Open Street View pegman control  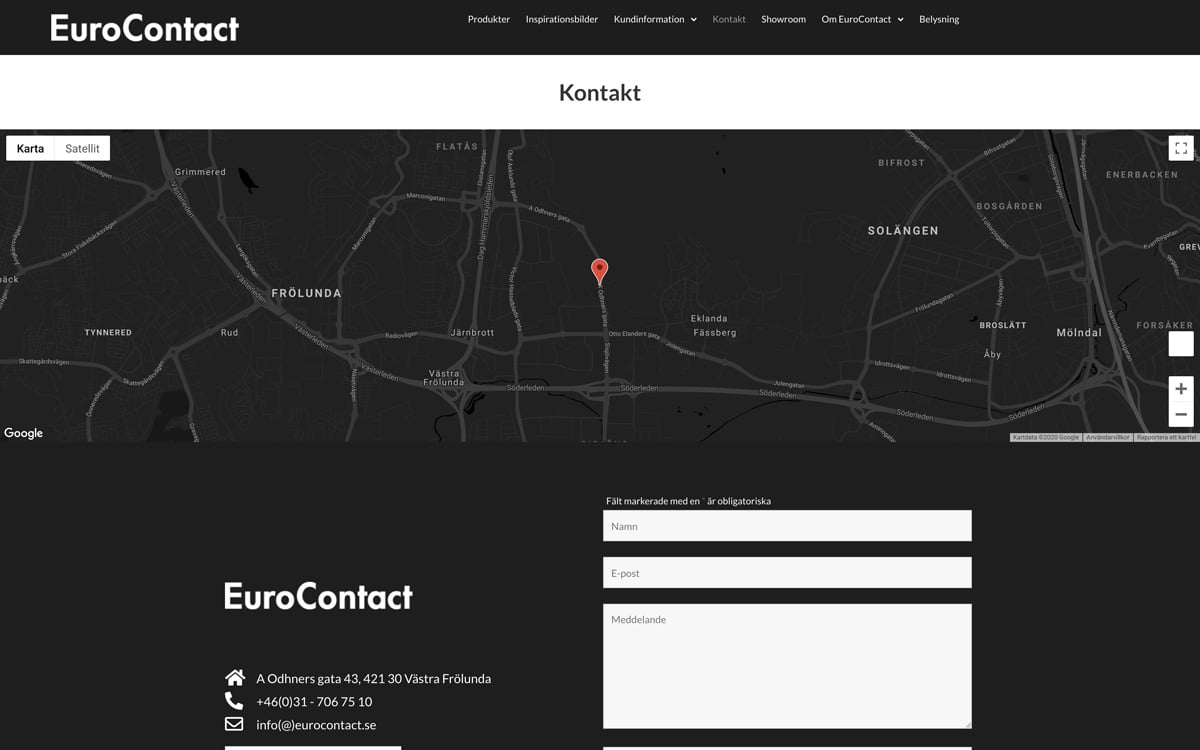[x=1181, y=344]
